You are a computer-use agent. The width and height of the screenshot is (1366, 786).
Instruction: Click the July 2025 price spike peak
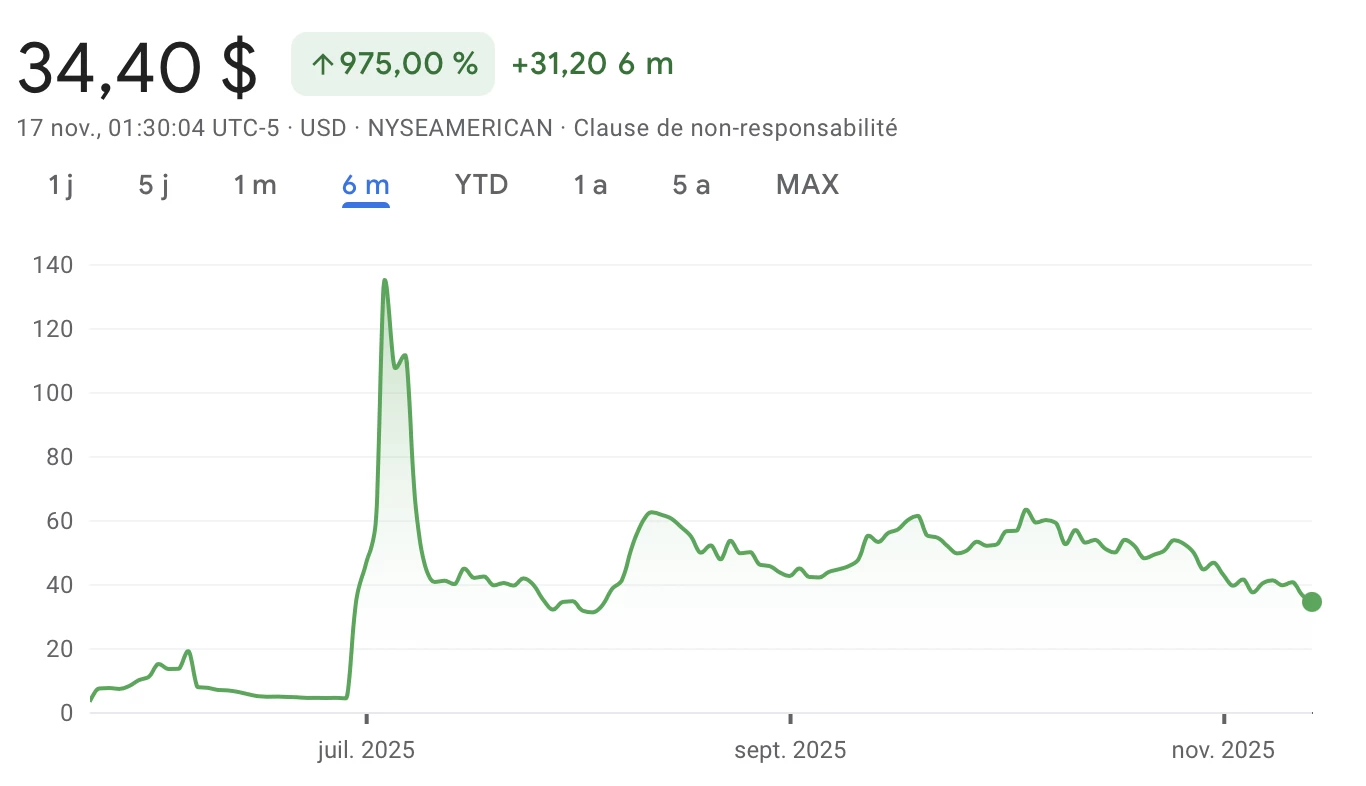(x=385, y=281)
